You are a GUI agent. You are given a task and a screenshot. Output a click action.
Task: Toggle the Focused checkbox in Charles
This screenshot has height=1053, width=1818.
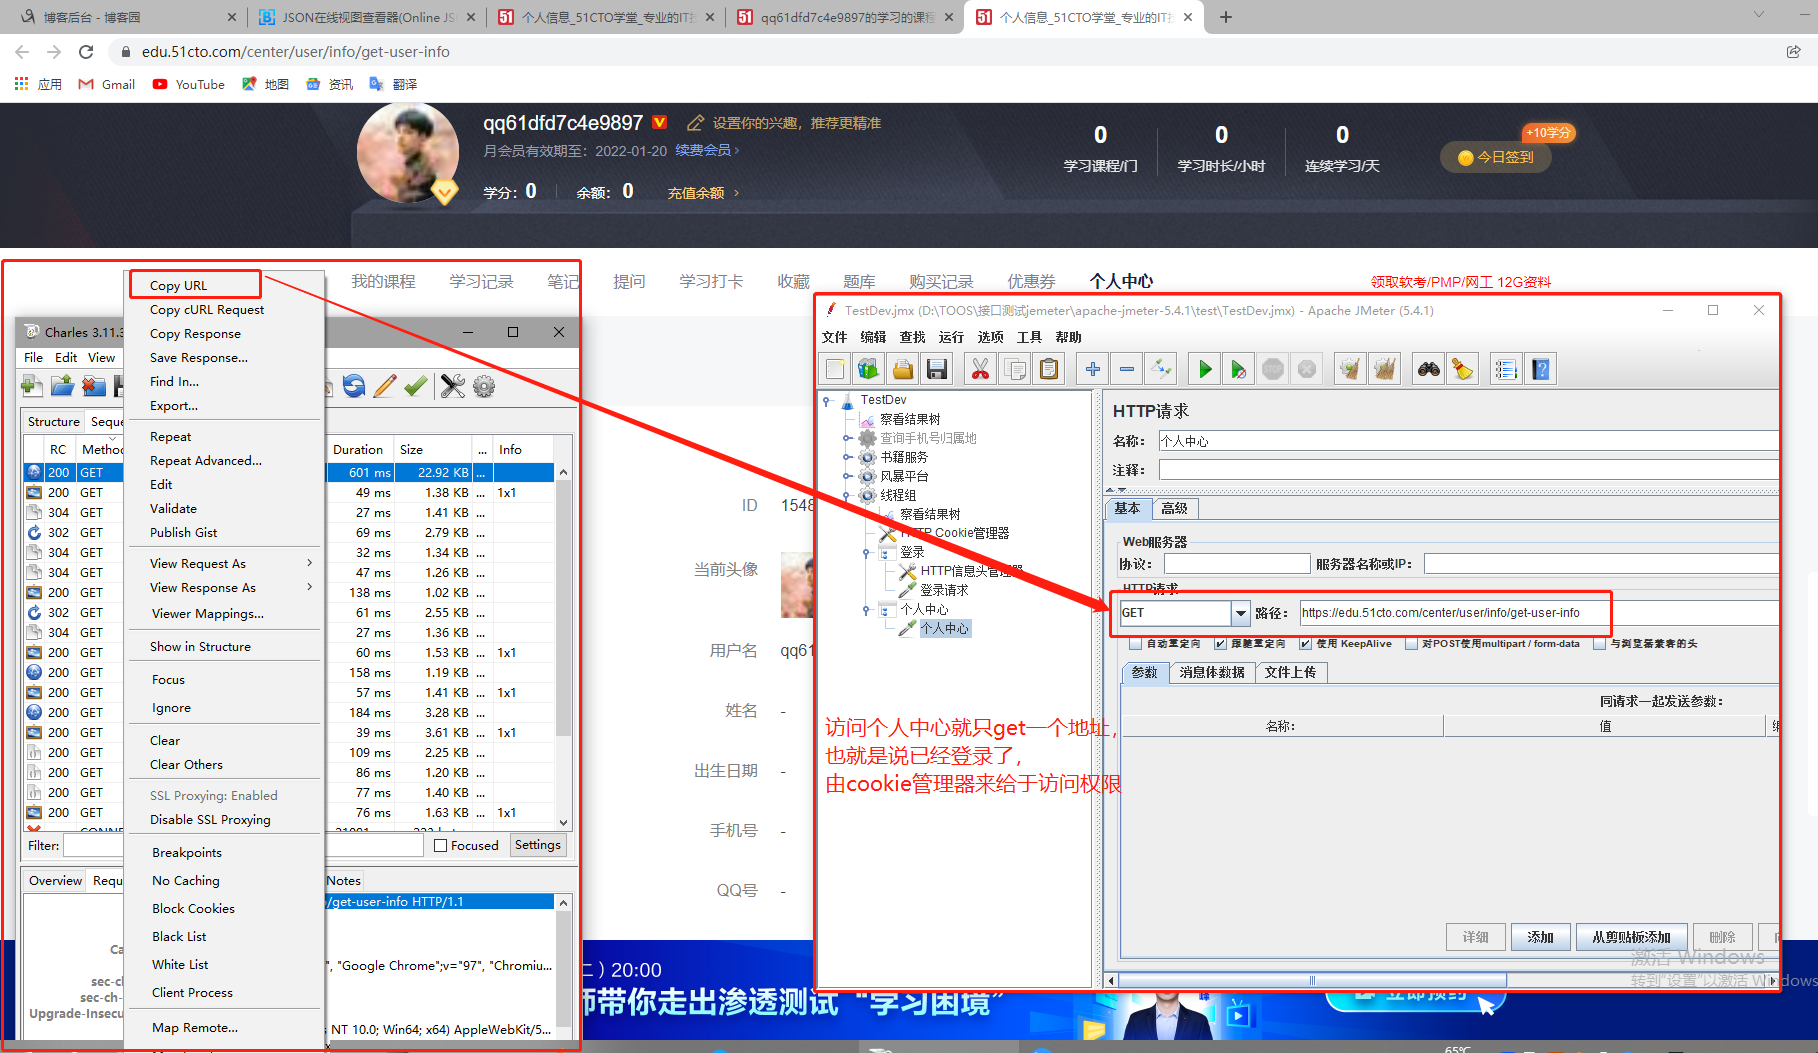440,846
